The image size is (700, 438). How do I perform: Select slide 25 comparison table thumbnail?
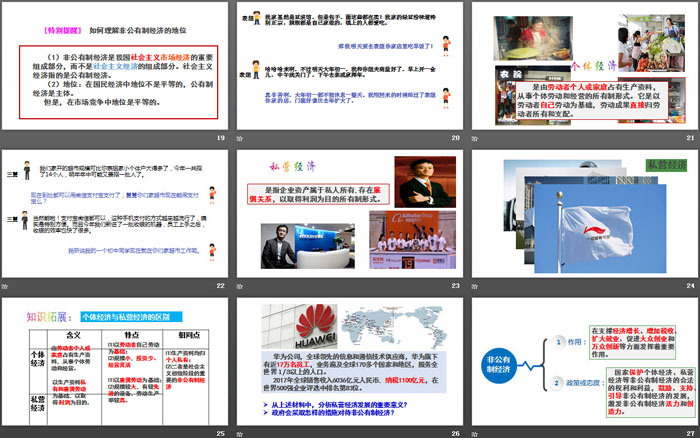pyautogui.click(x=115, y=362)
